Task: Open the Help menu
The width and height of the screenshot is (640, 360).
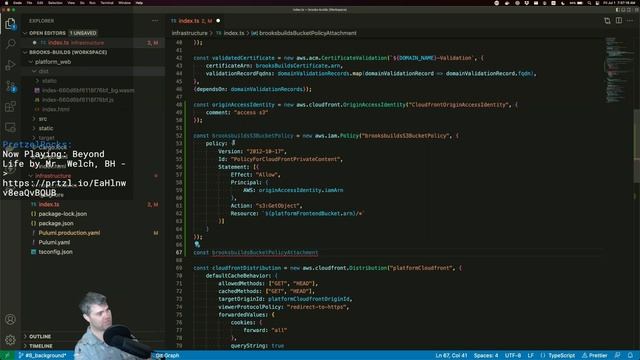Action: pyautogui.click(x=139, y=3)
